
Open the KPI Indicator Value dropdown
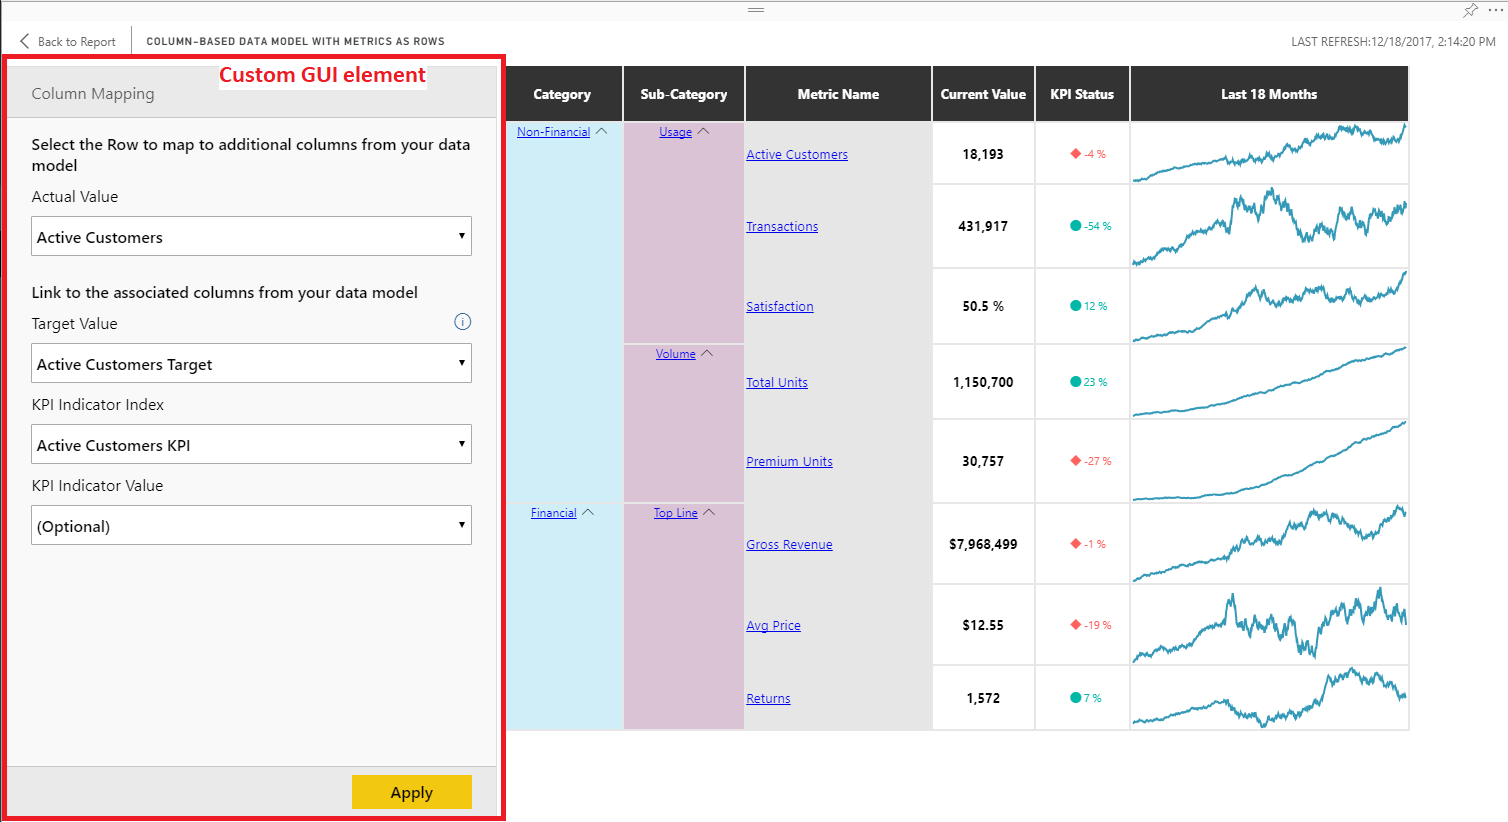tap(251, 525)
